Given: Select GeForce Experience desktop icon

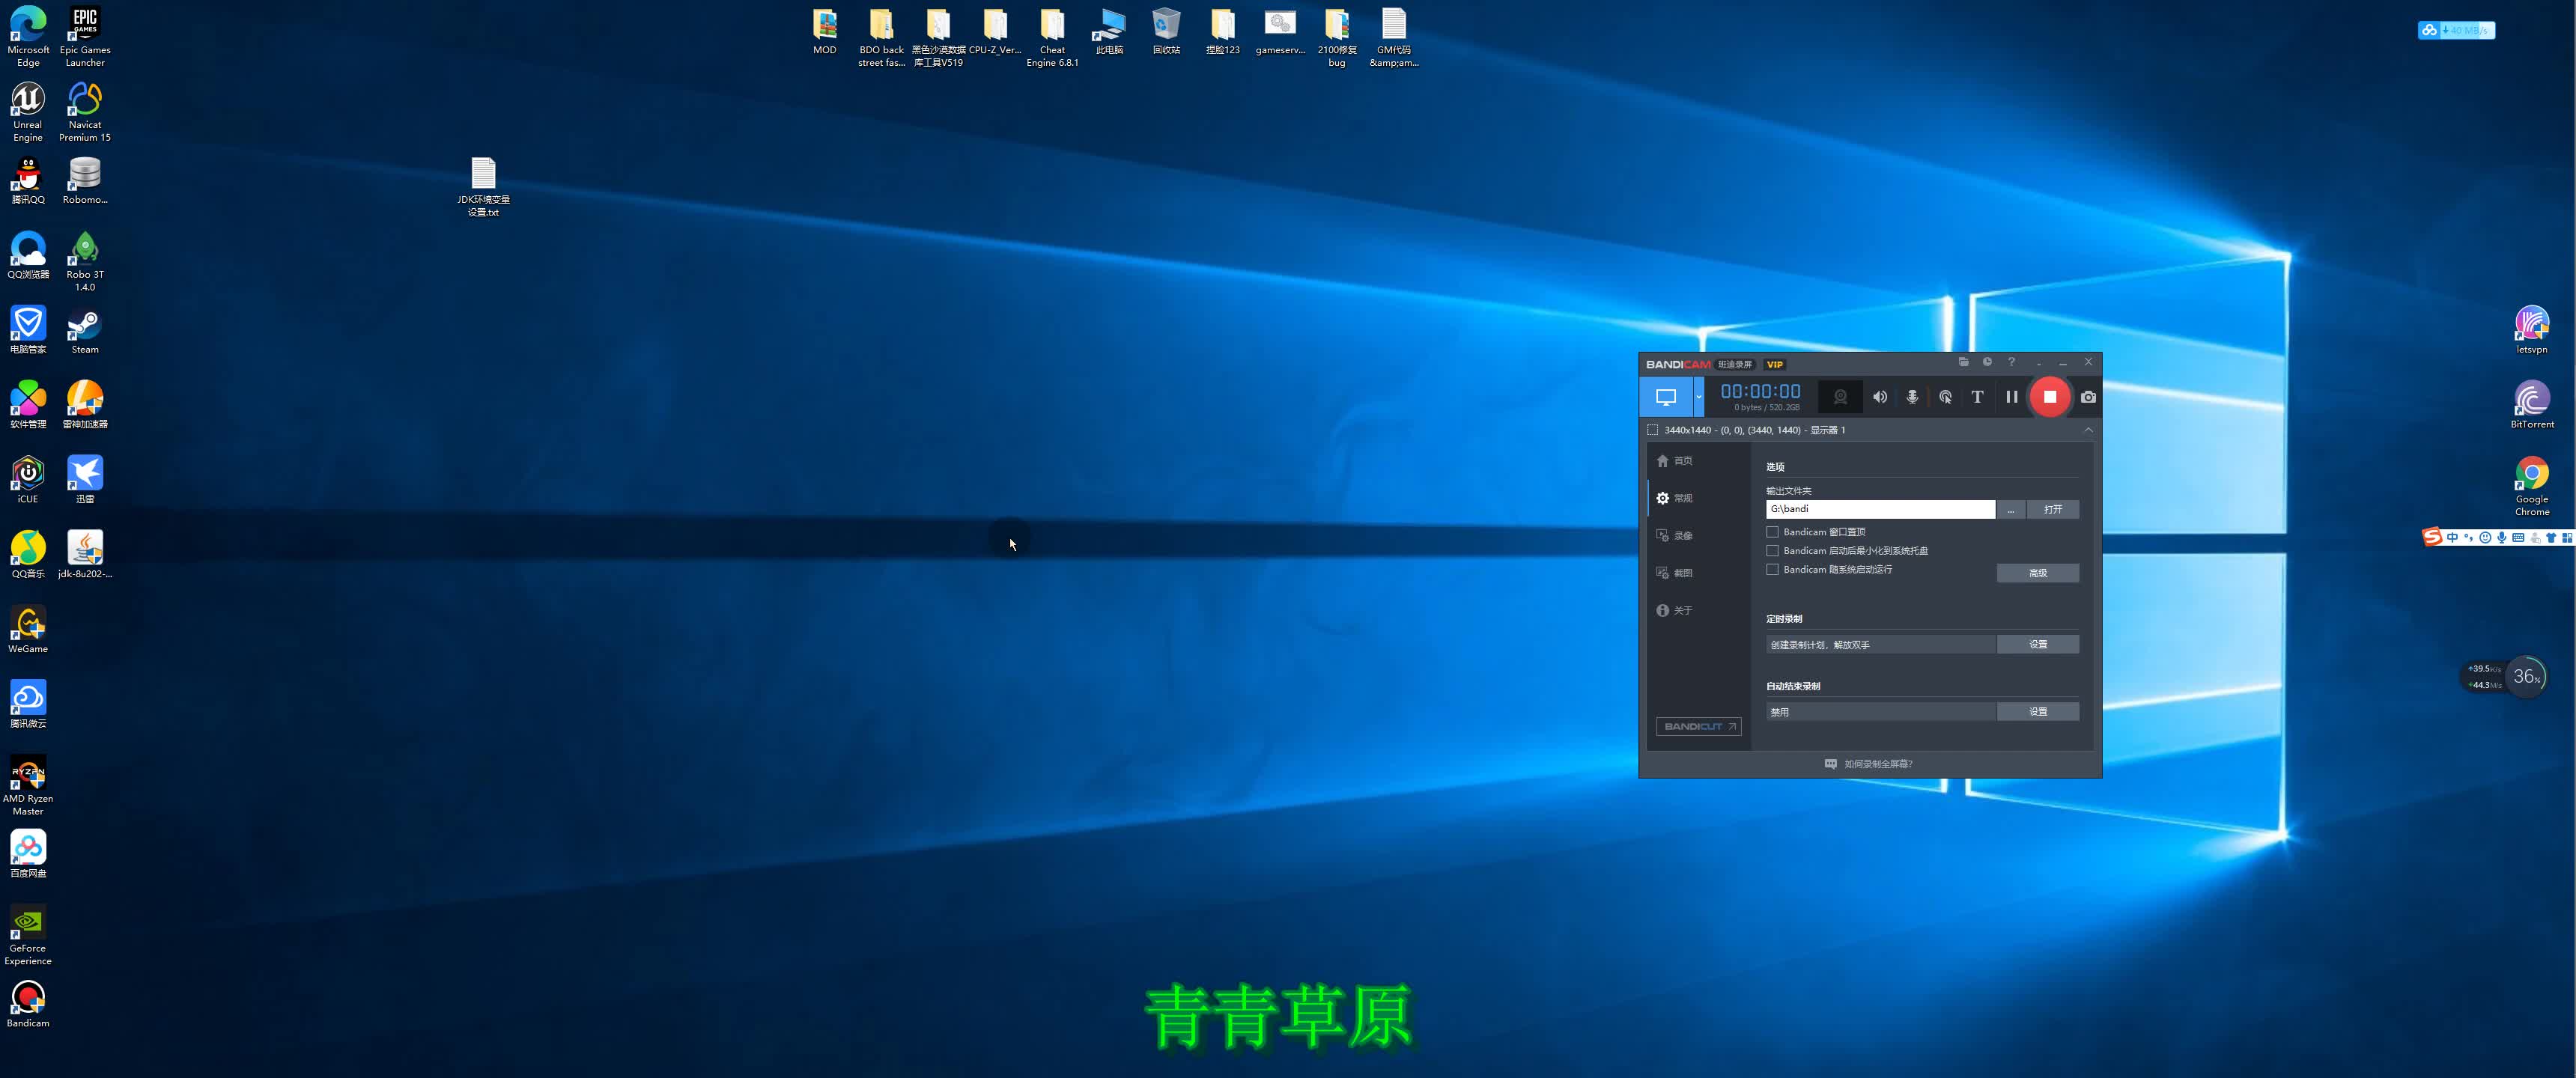Looking at the screenshot, I should click(x=28, y=935).
